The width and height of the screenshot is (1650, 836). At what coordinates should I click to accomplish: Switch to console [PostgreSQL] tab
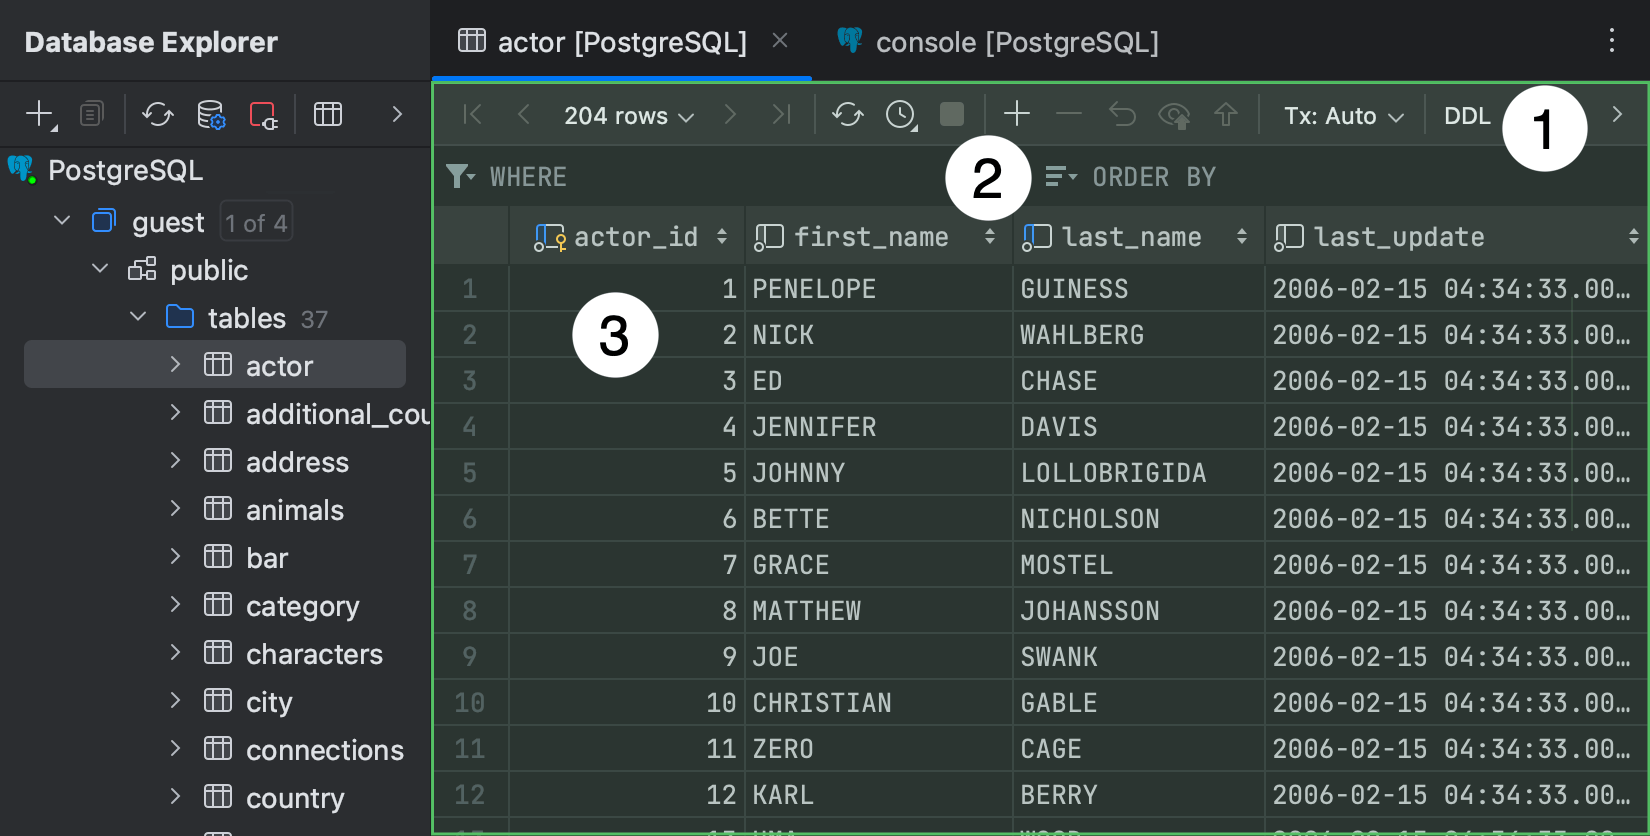point(1016,42)
